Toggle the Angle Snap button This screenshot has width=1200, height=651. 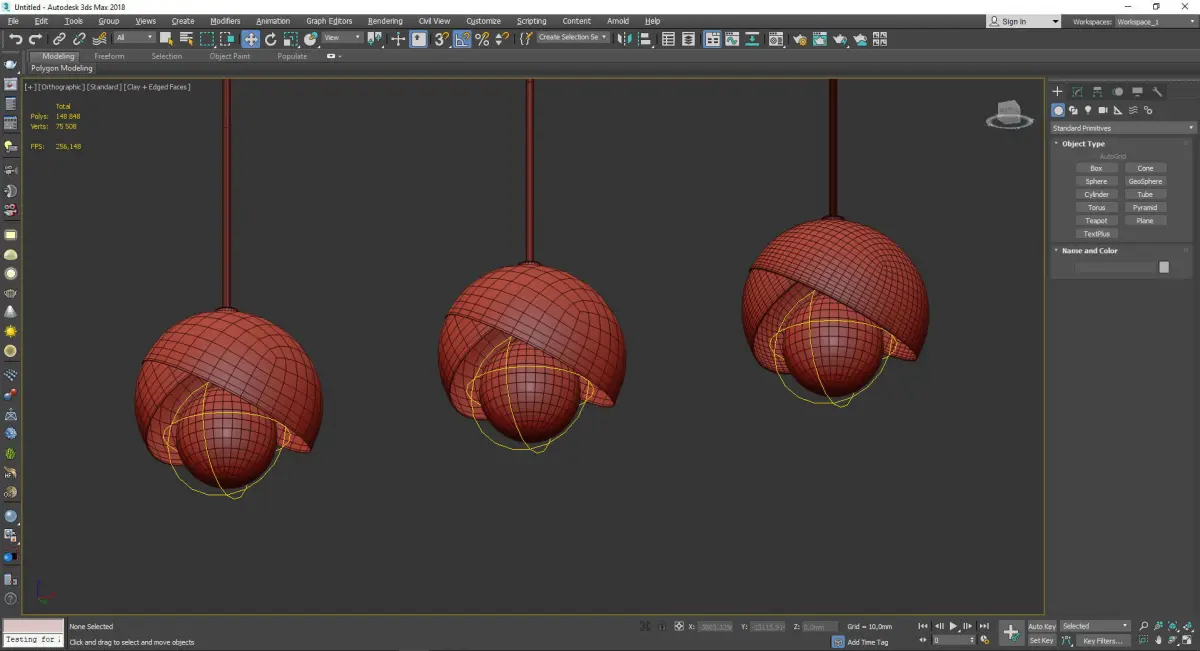(x=462, y=39)
